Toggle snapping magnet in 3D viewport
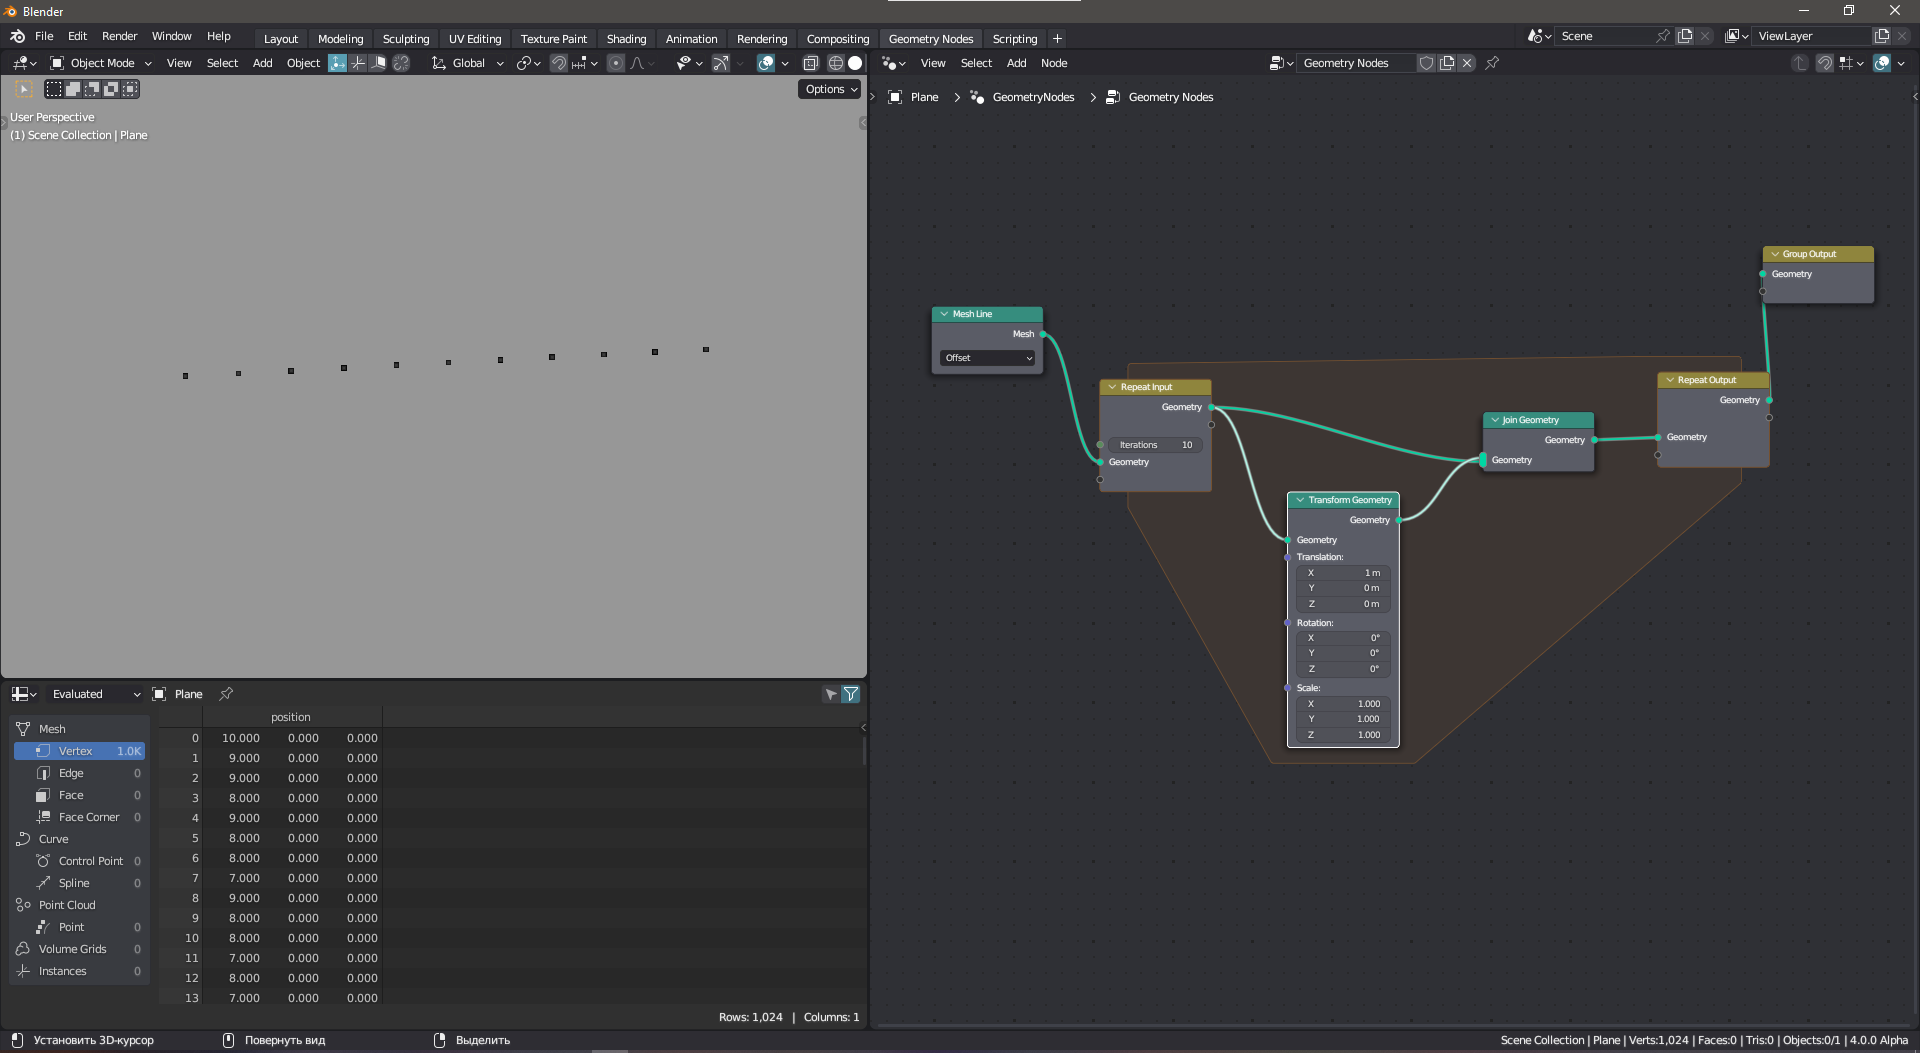This screenshot has height=1053, width=1920. click(559, 63)
